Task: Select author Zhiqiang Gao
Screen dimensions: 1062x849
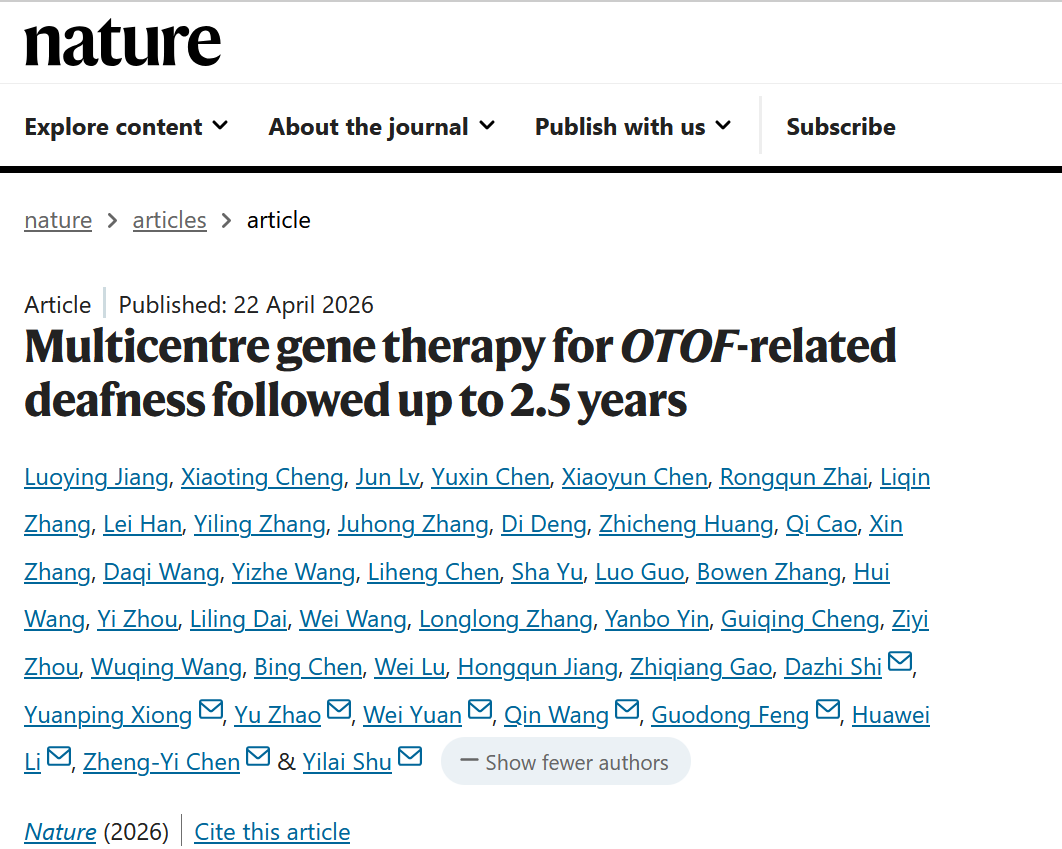Action: tap(700, 667)
